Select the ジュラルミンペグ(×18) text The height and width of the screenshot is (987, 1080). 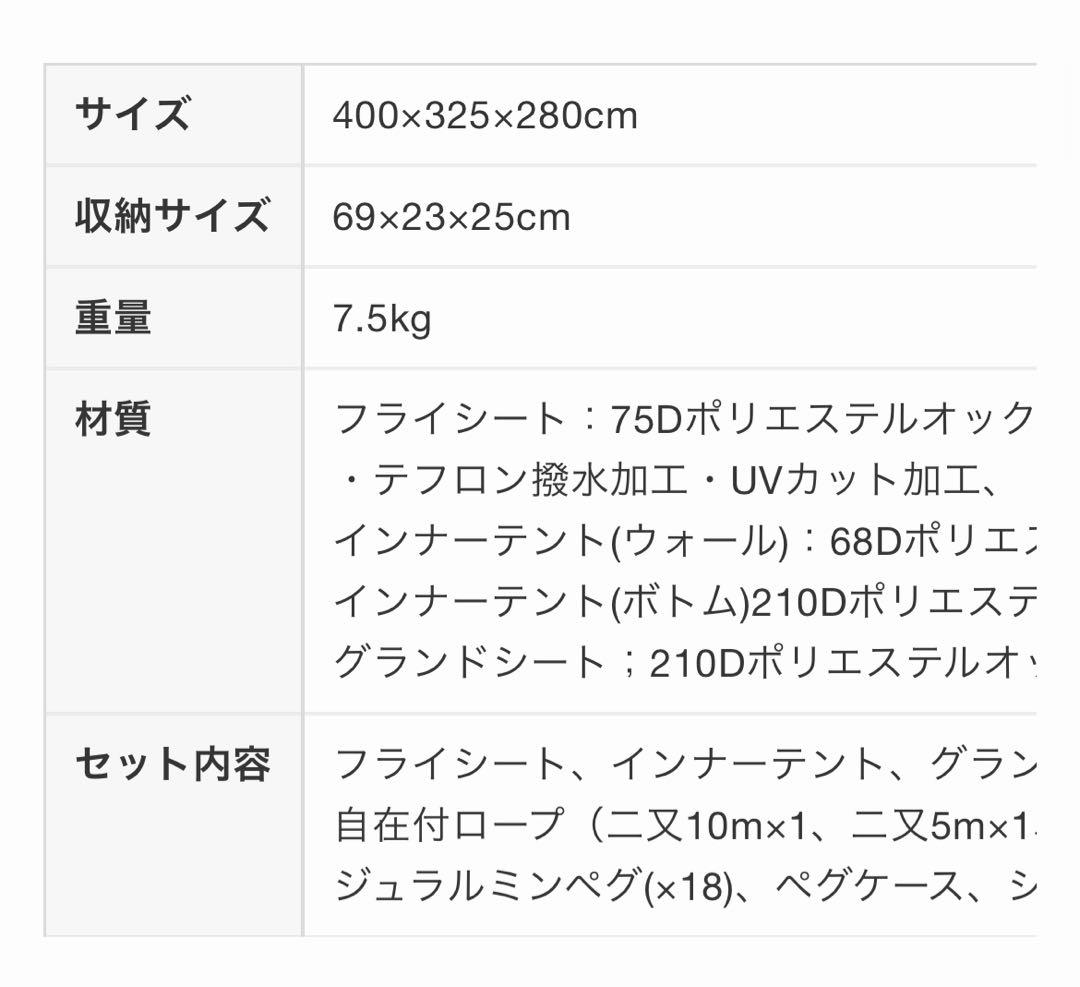click(x=531, y=886)
